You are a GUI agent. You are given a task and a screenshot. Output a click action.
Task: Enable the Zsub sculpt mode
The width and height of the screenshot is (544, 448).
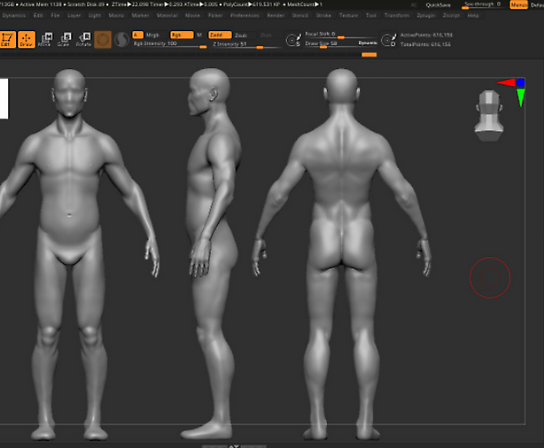coord(241,35)
